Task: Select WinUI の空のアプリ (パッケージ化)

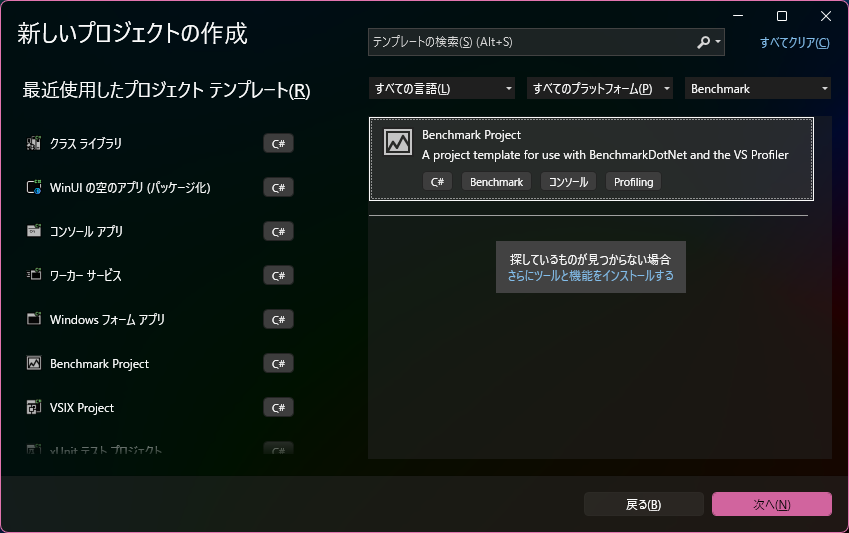Action: pos(160,187)
